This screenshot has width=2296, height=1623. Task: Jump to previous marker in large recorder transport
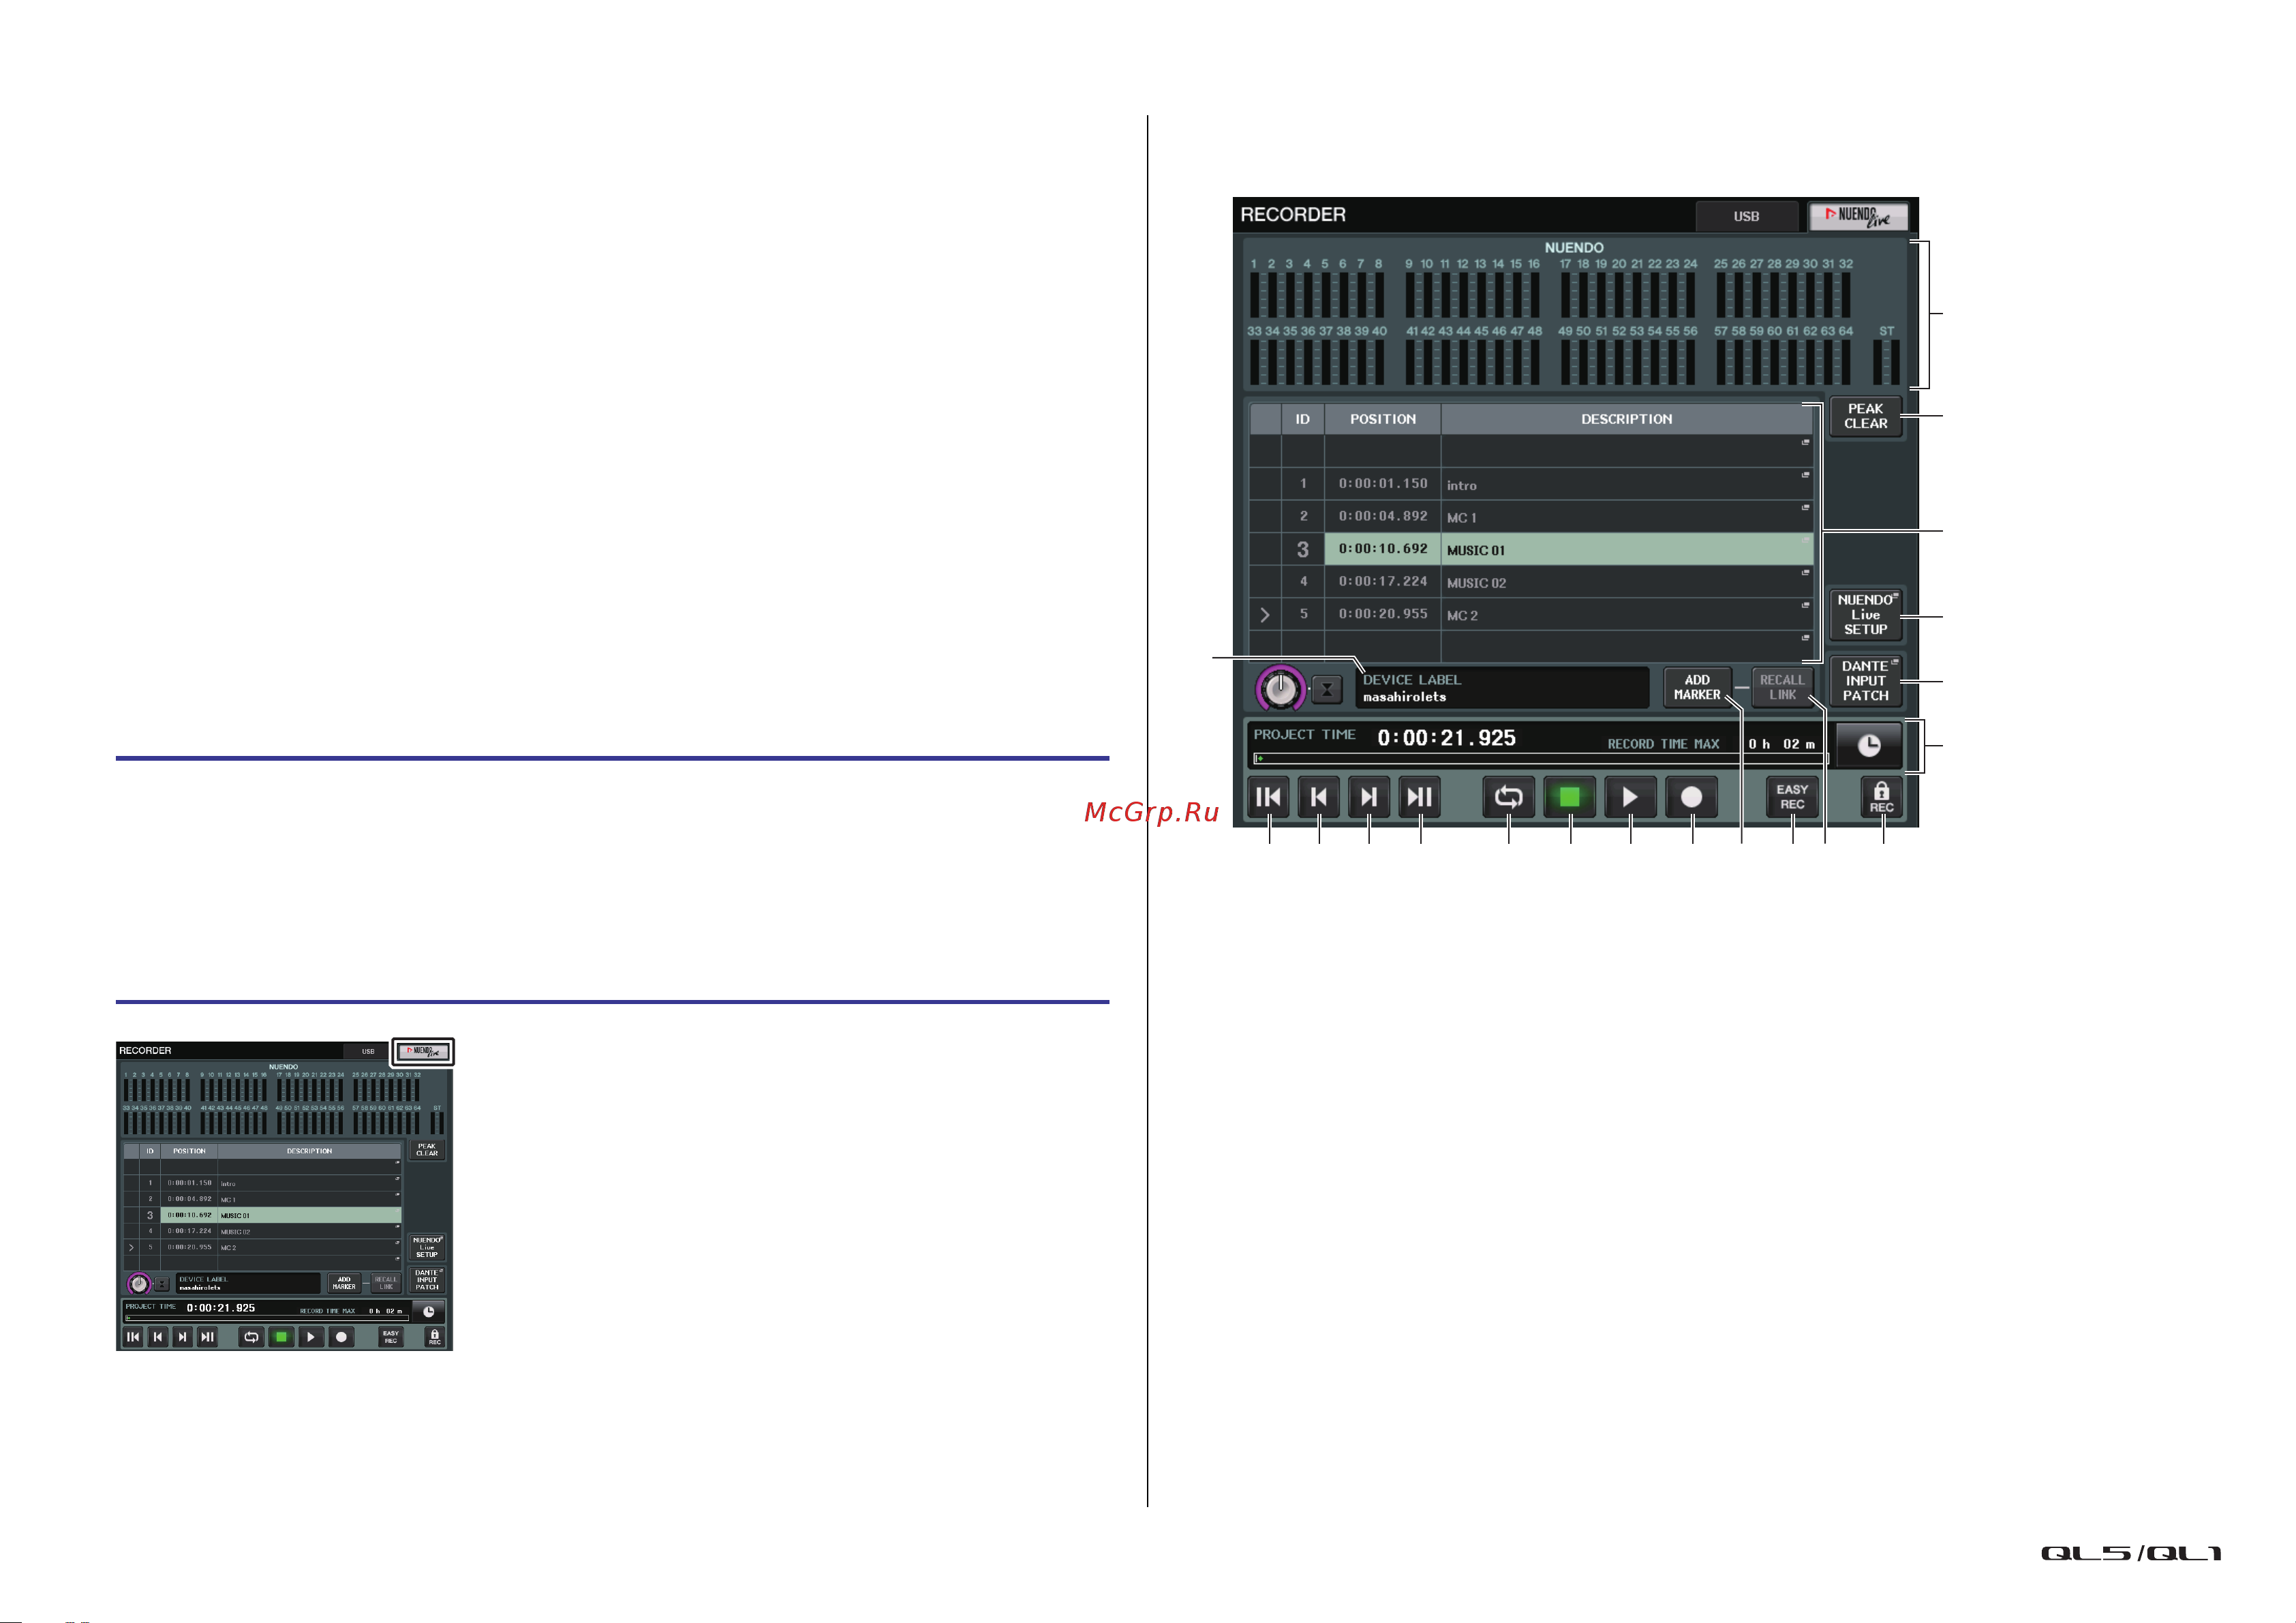pos(1319,797)
